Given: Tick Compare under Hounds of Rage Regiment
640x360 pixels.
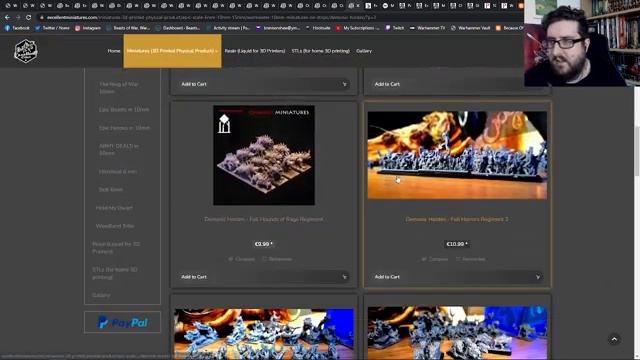Looking at the screenshot, I should pyautogui.click(x=241, y=259).
